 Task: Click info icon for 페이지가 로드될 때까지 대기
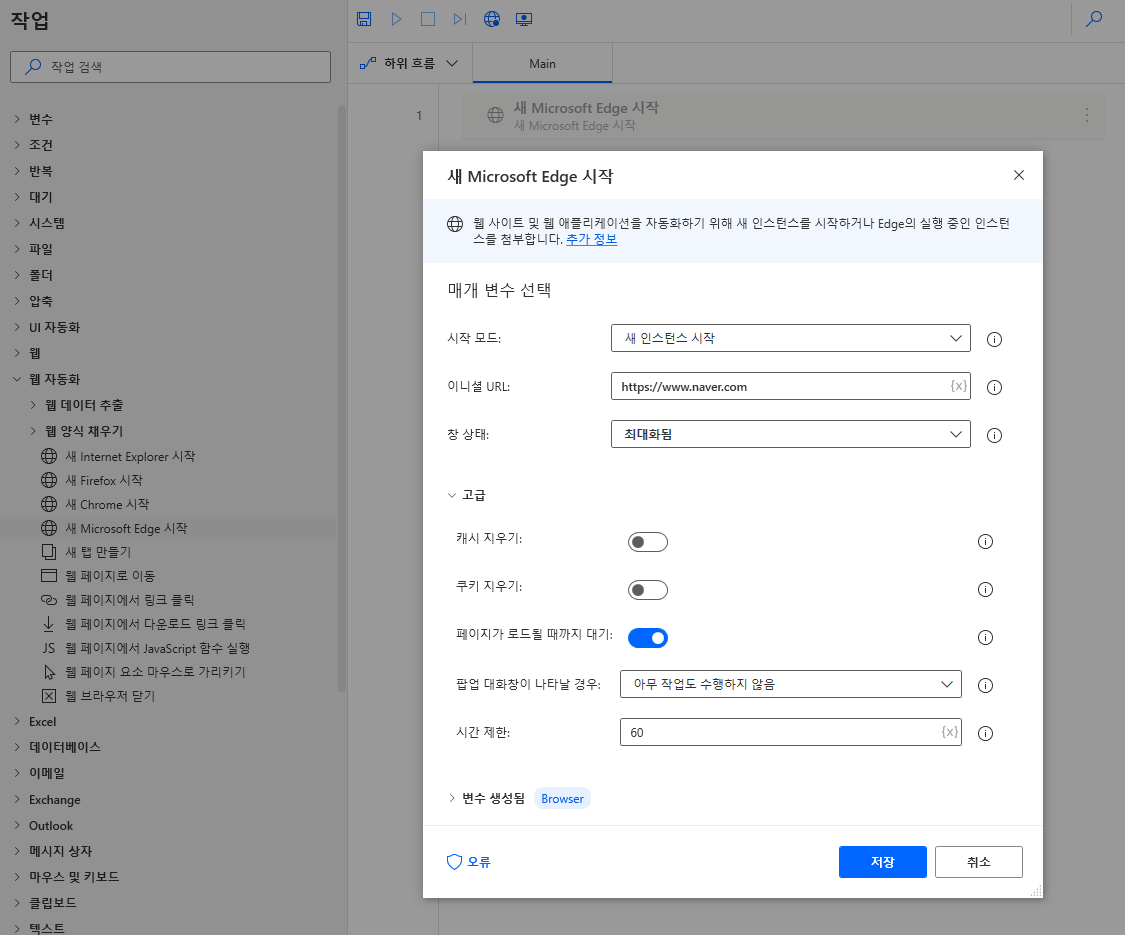tap(985, 637)
